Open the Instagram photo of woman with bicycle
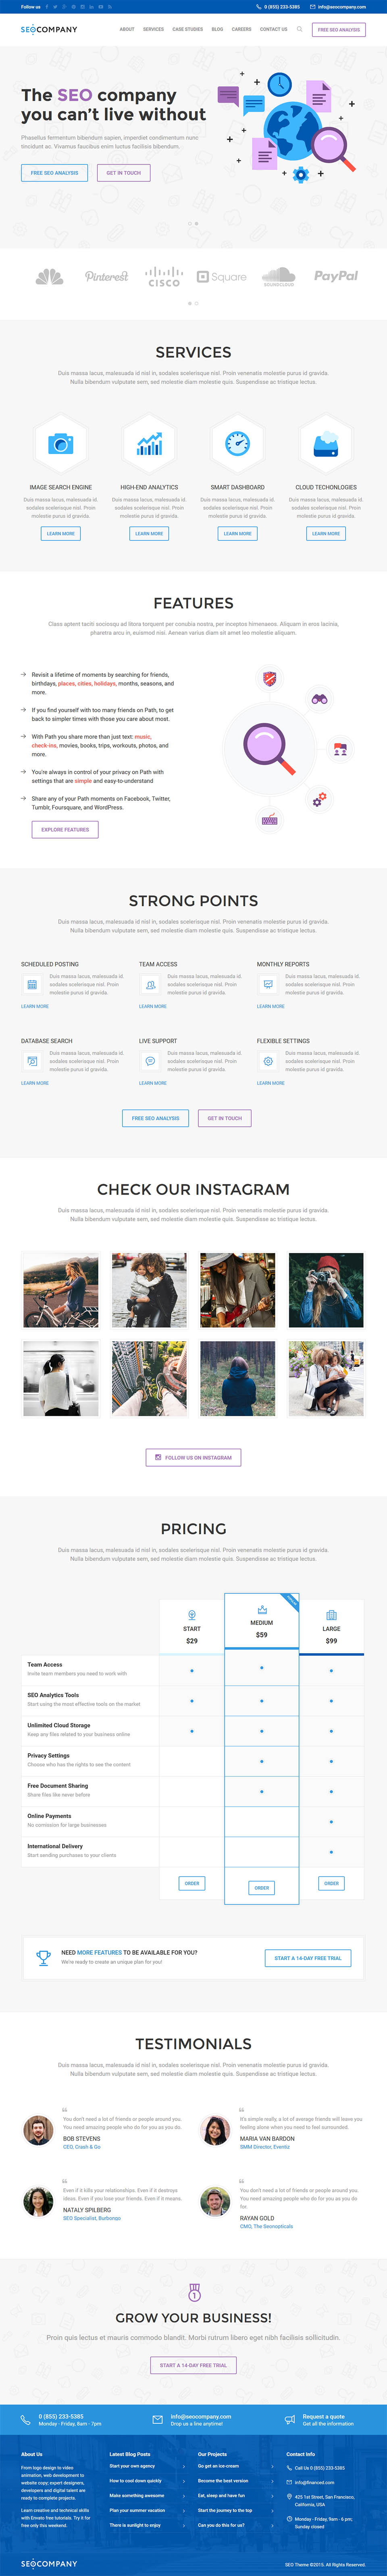This screenshot has height=2576, width=387. point(61,1290)
